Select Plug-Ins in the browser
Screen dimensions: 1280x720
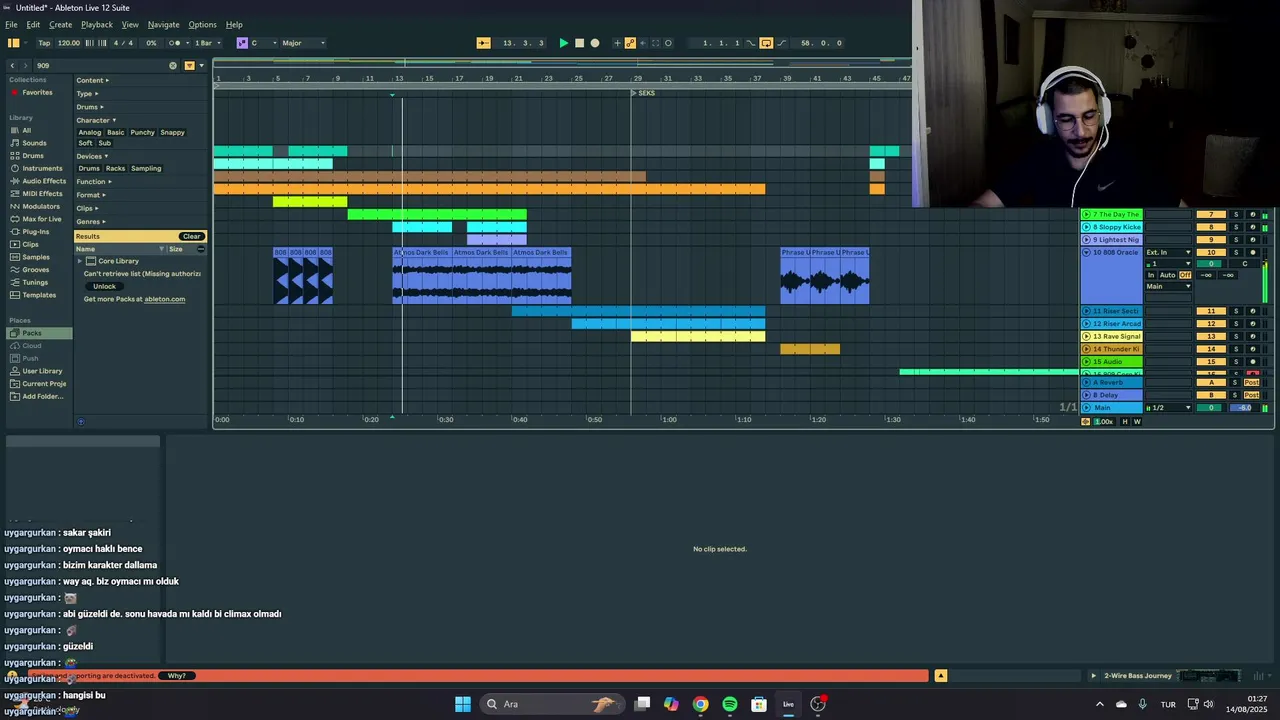click(x=36, y=232)
